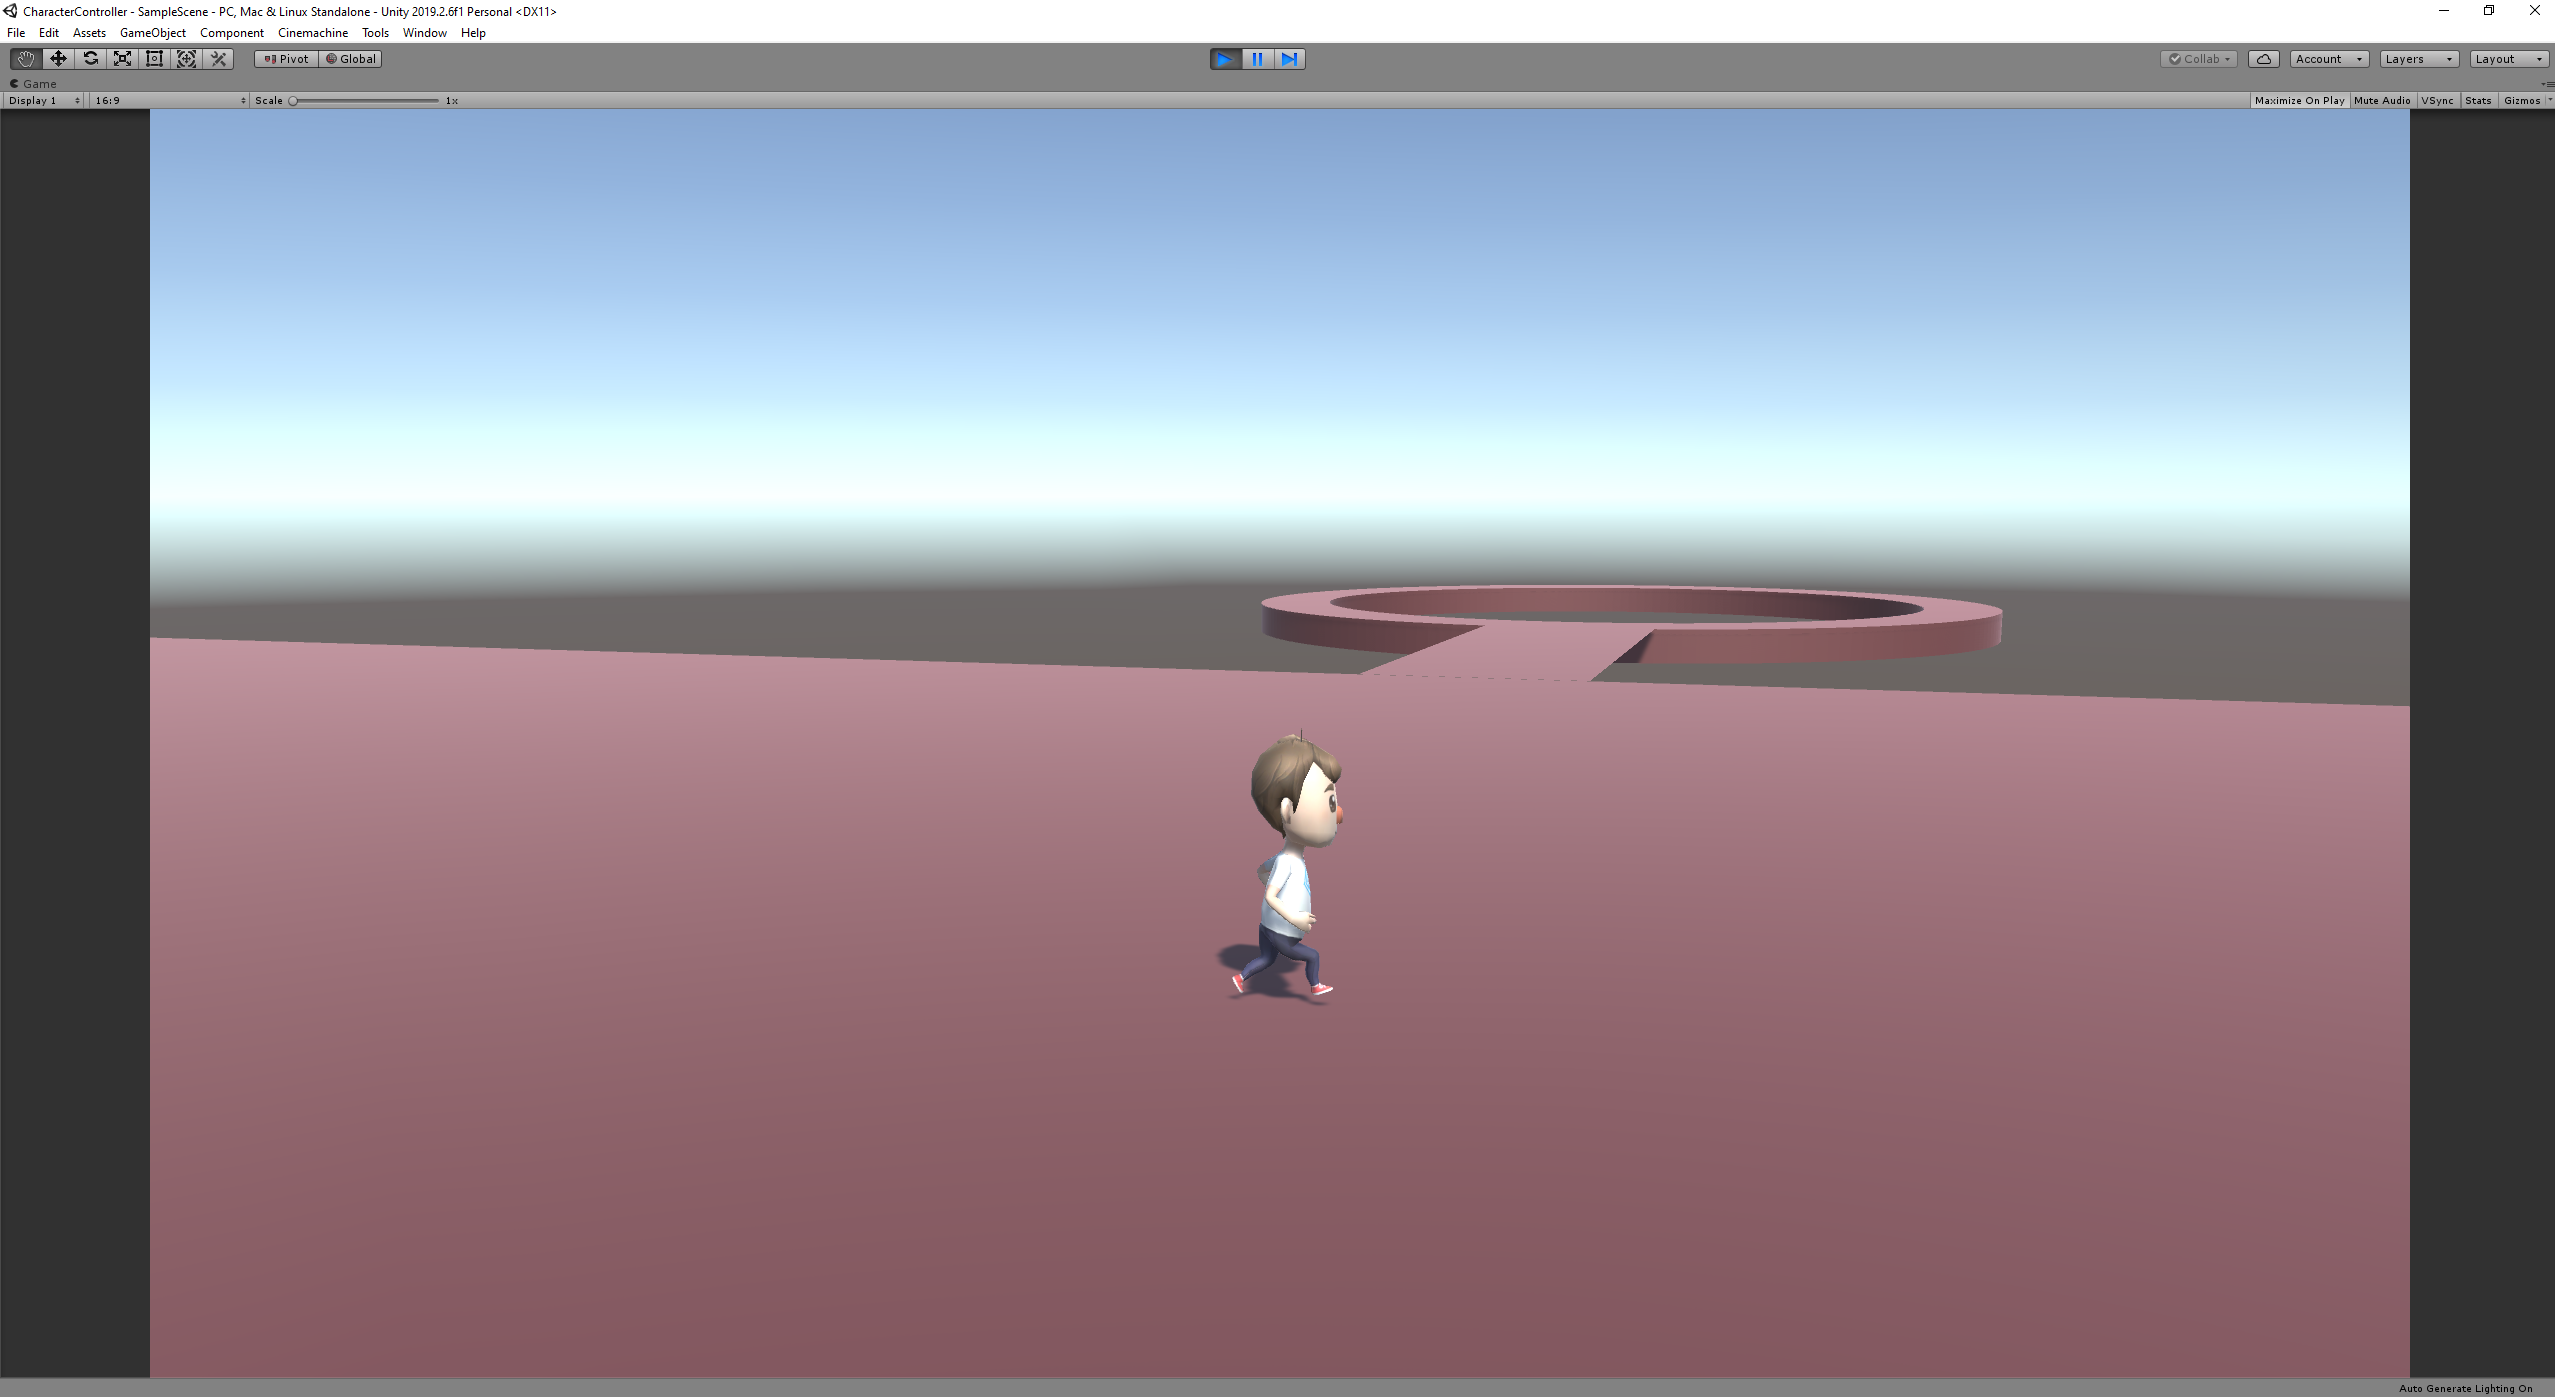Screen dimensions: 2555x1397
Task: Toggle the Stats overlay
Action: click(2477, 100)
